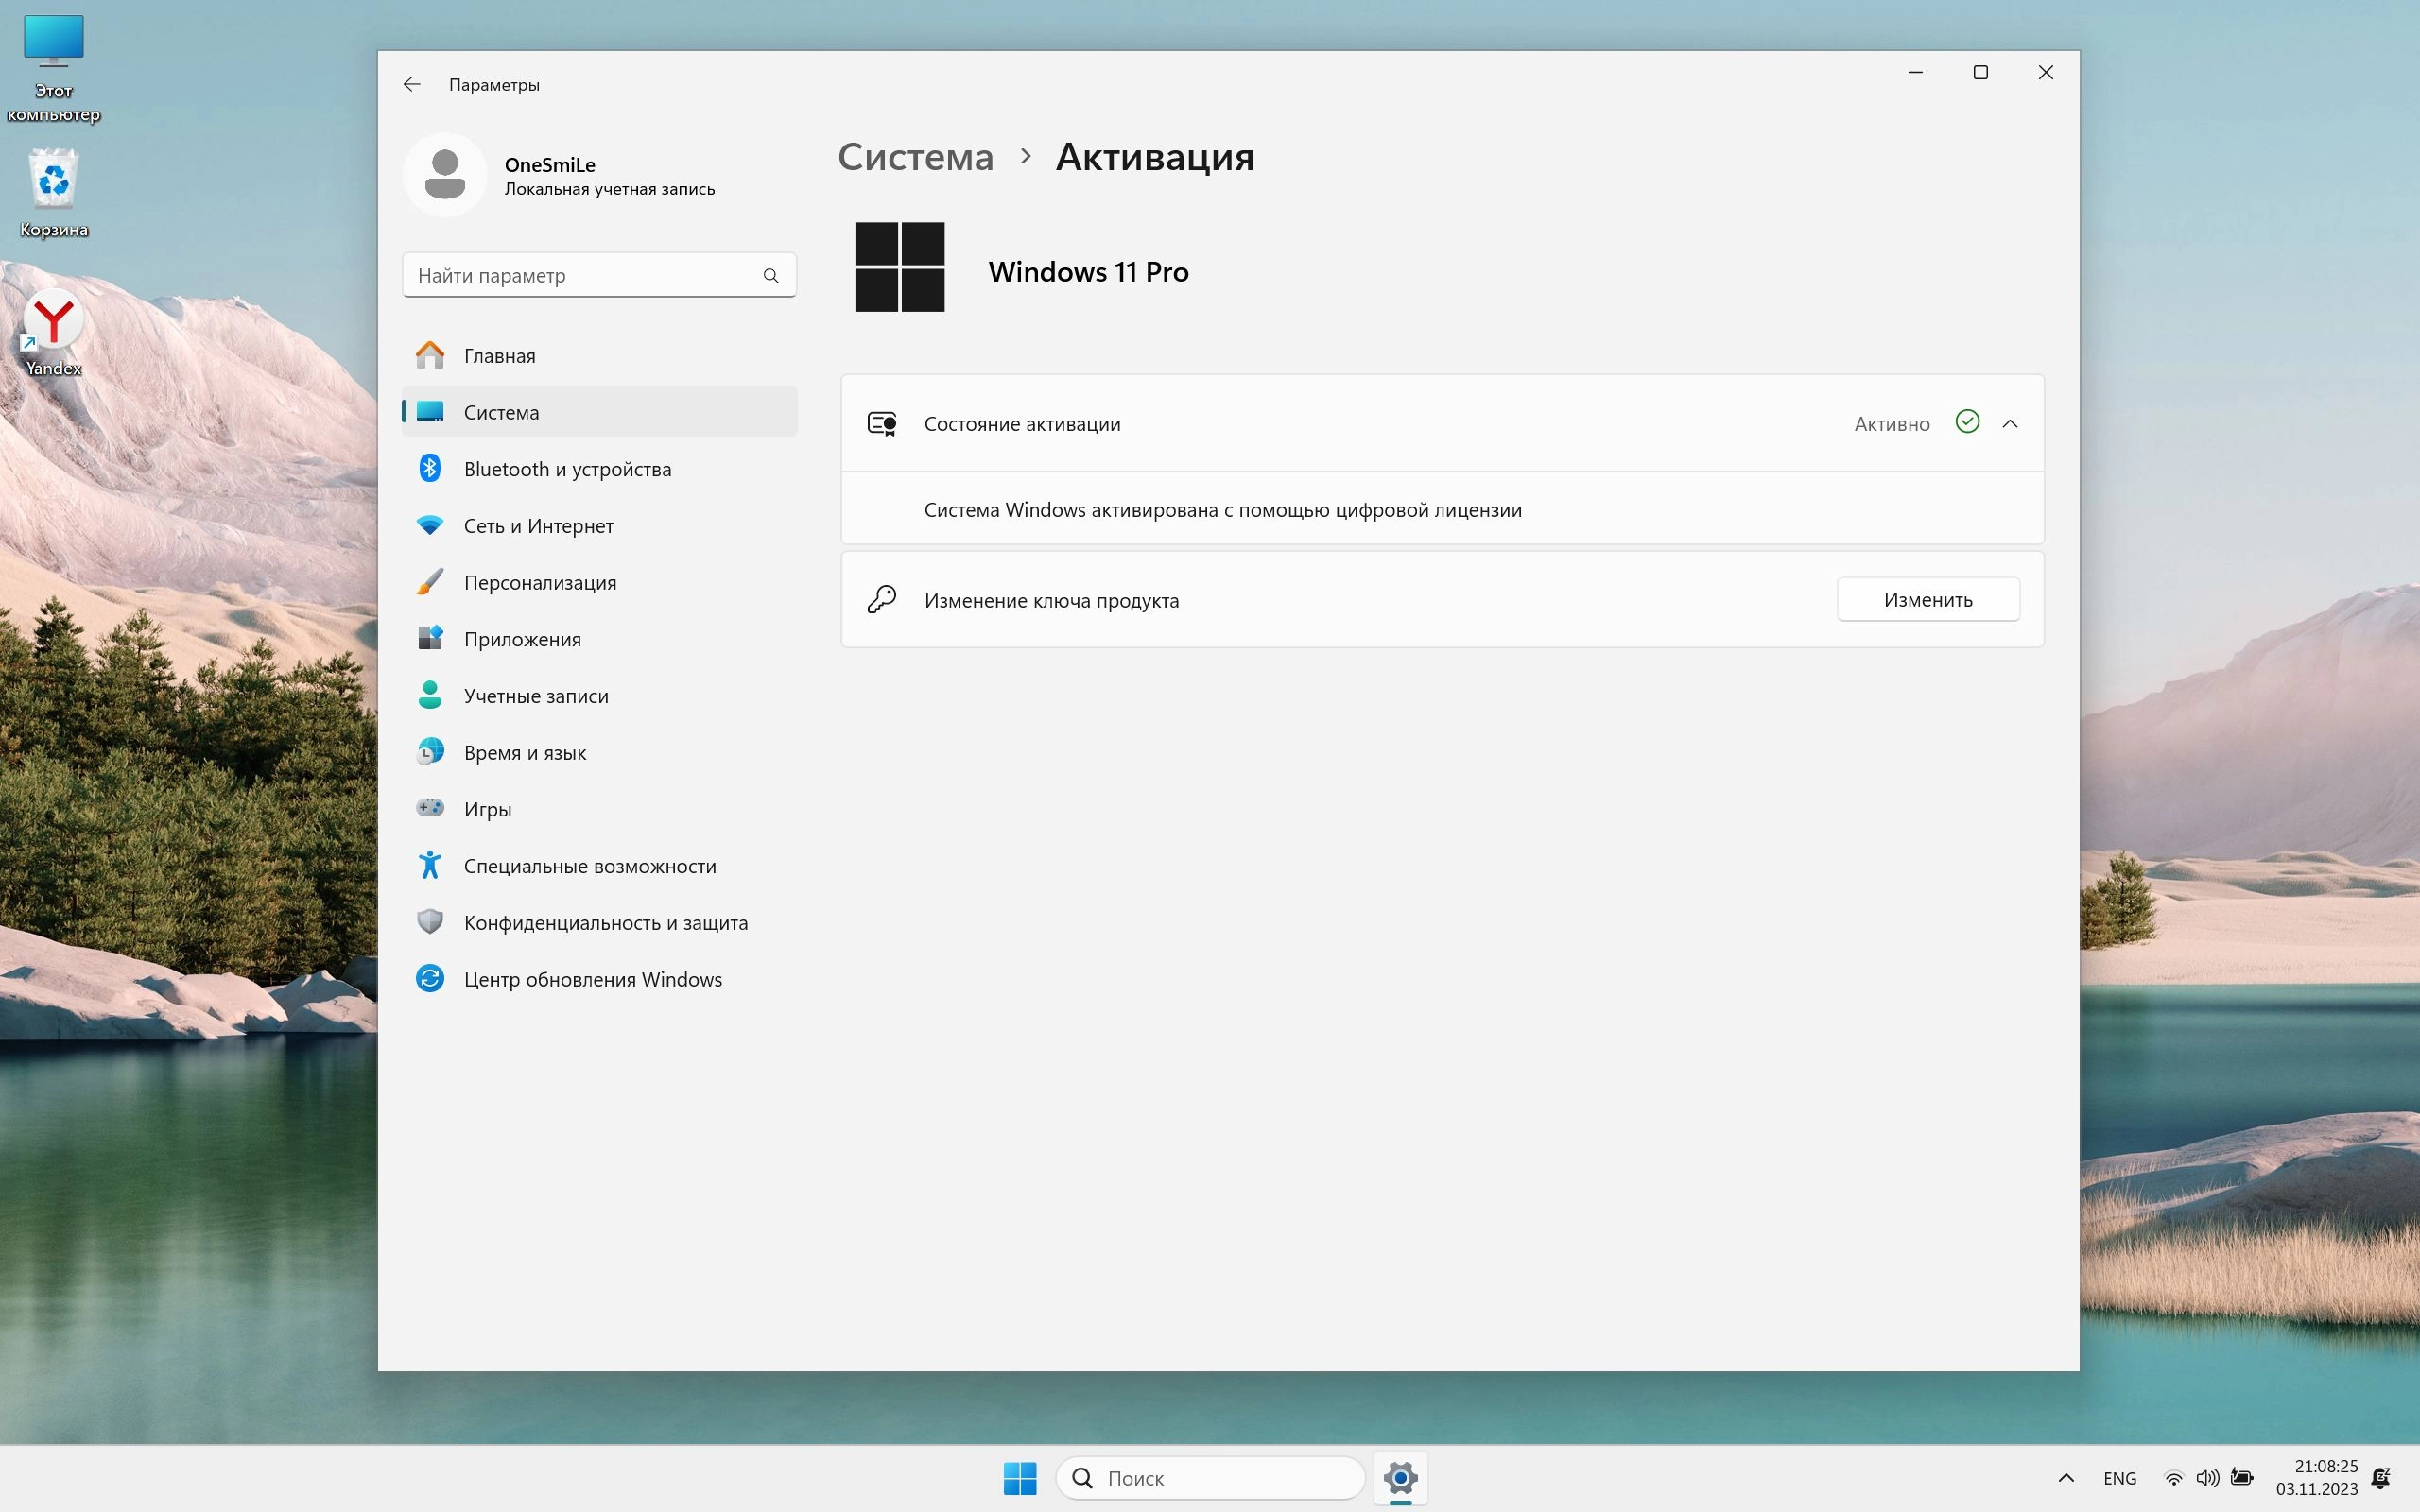Collapse the Состояние активации section
This screenshot has width=2420, height=1512.
(2010, 424)
